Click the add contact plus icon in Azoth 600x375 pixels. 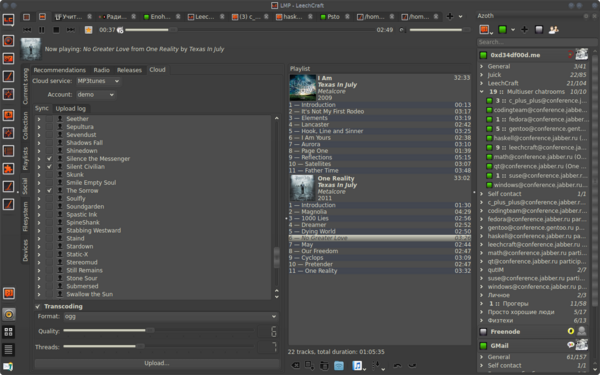click(524, 30)
